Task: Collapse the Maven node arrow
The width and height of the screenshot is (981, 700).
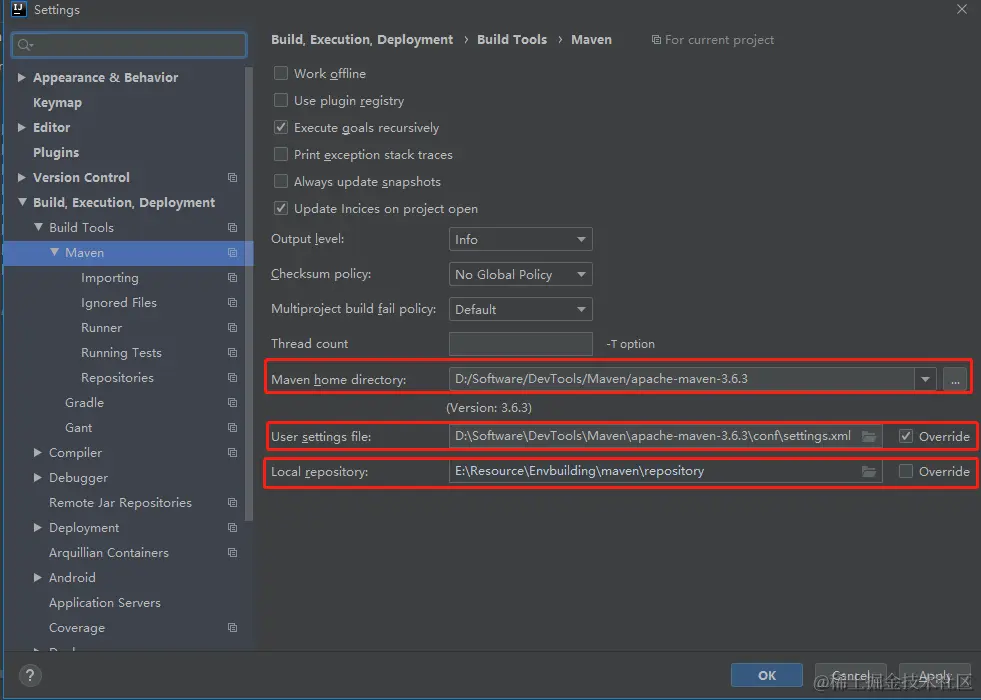Action: (x=54, y=252)
